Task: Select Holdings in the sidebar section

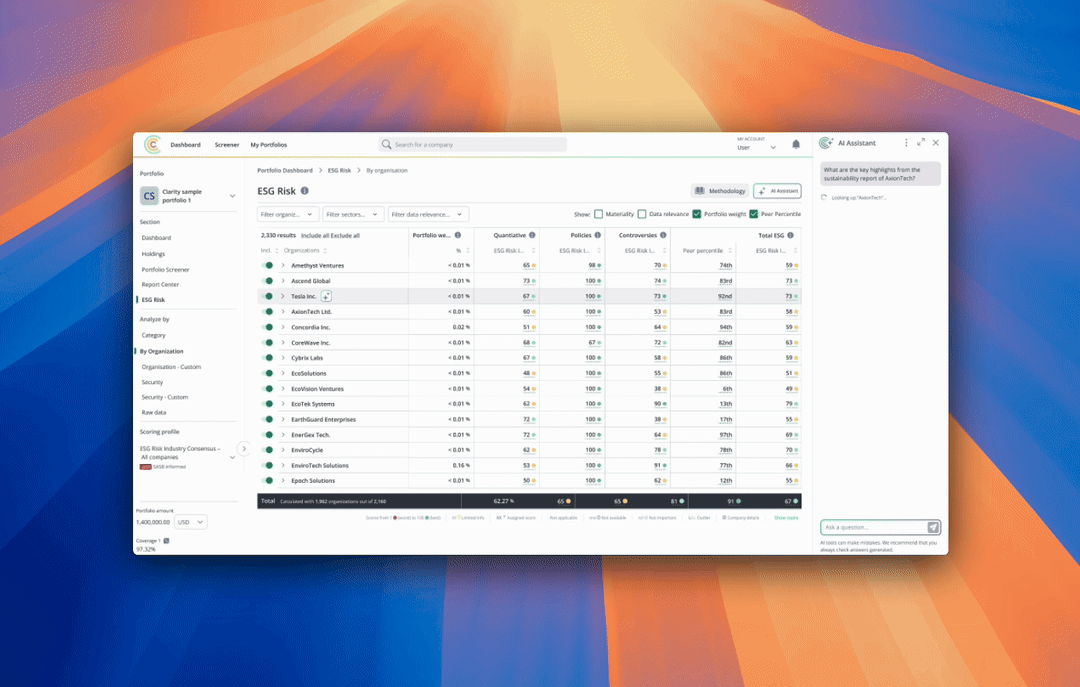Action: pyautogui.click(x=153, y=254)
